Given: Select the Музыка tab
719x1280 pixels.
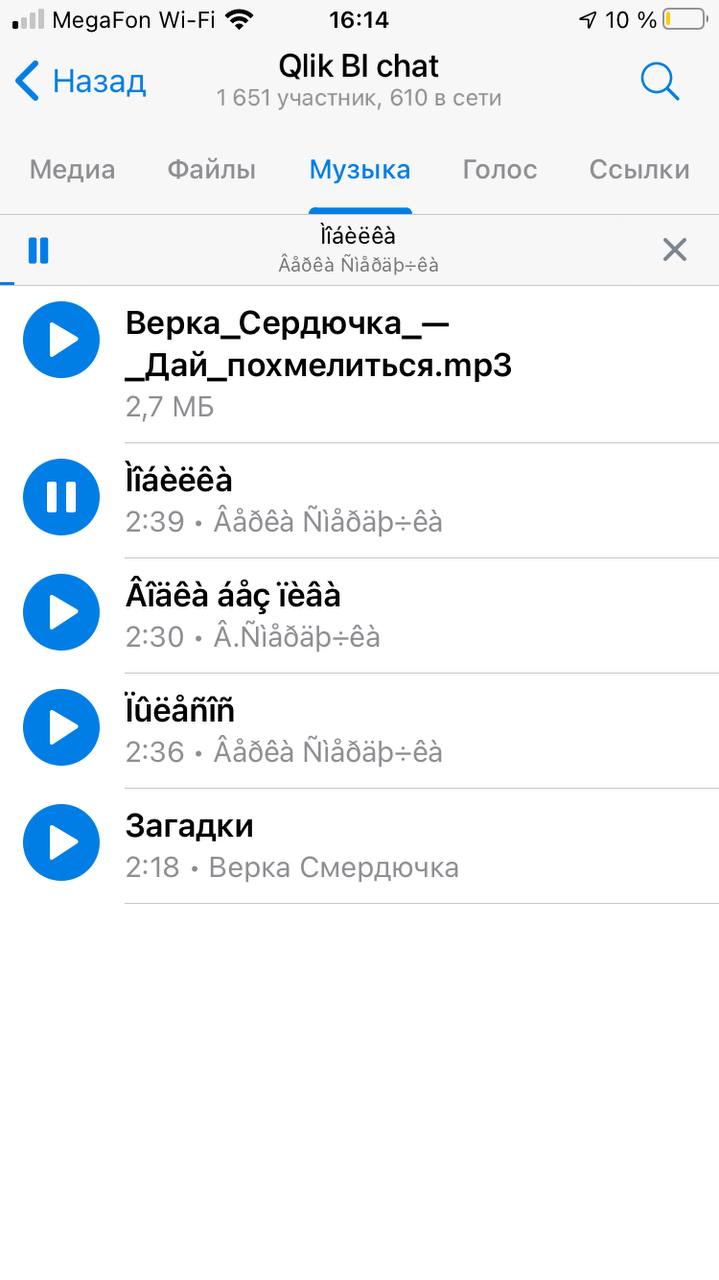Looking at the screenshot, I should click(x=360, y=170).
